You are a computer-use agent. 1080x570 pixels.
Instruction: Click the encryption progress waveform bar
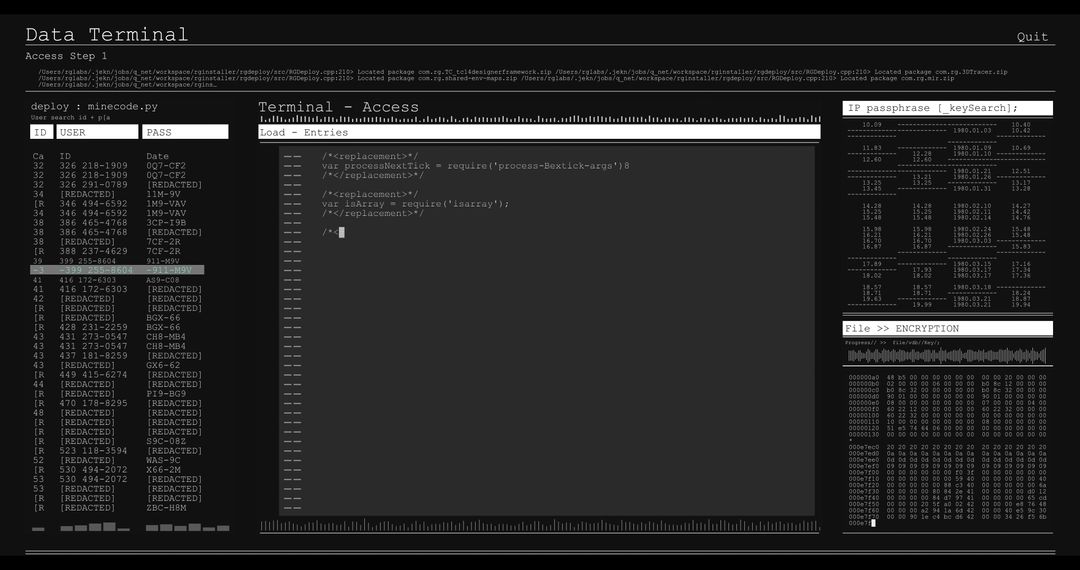tap(947, 355)
